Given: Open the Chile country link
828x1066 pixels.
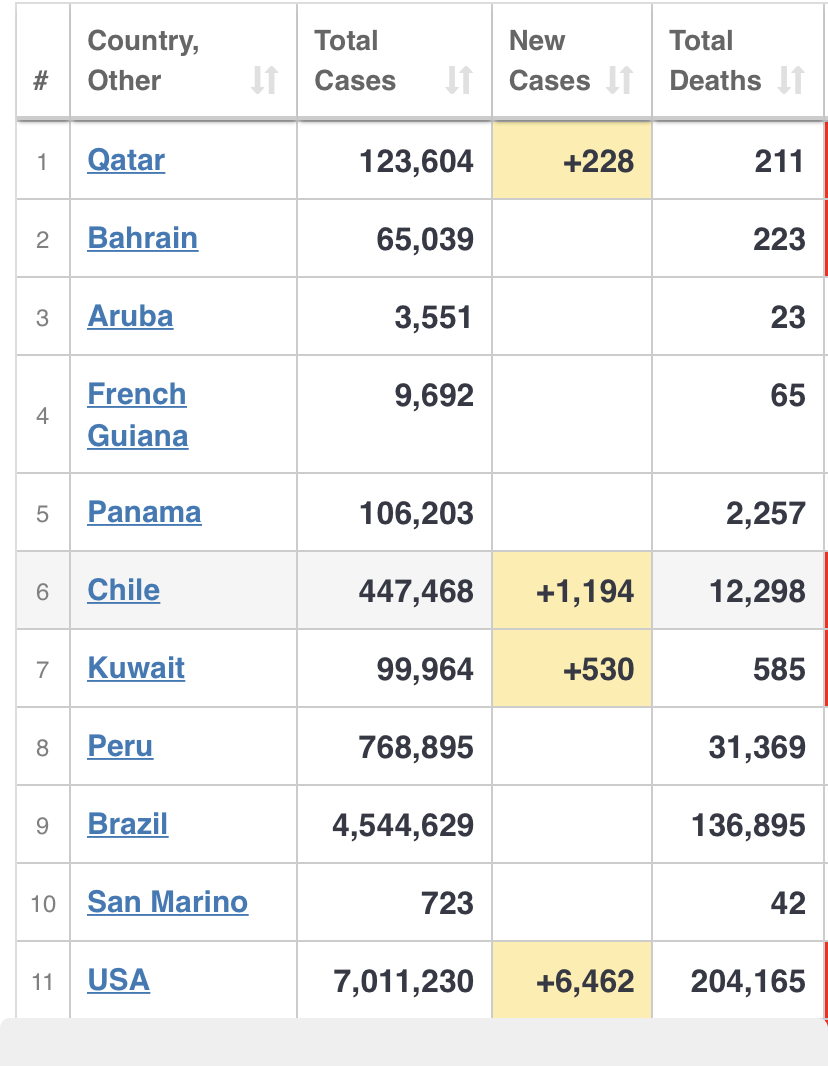Looking at the screenshot, I should click(x=123, y=590).
